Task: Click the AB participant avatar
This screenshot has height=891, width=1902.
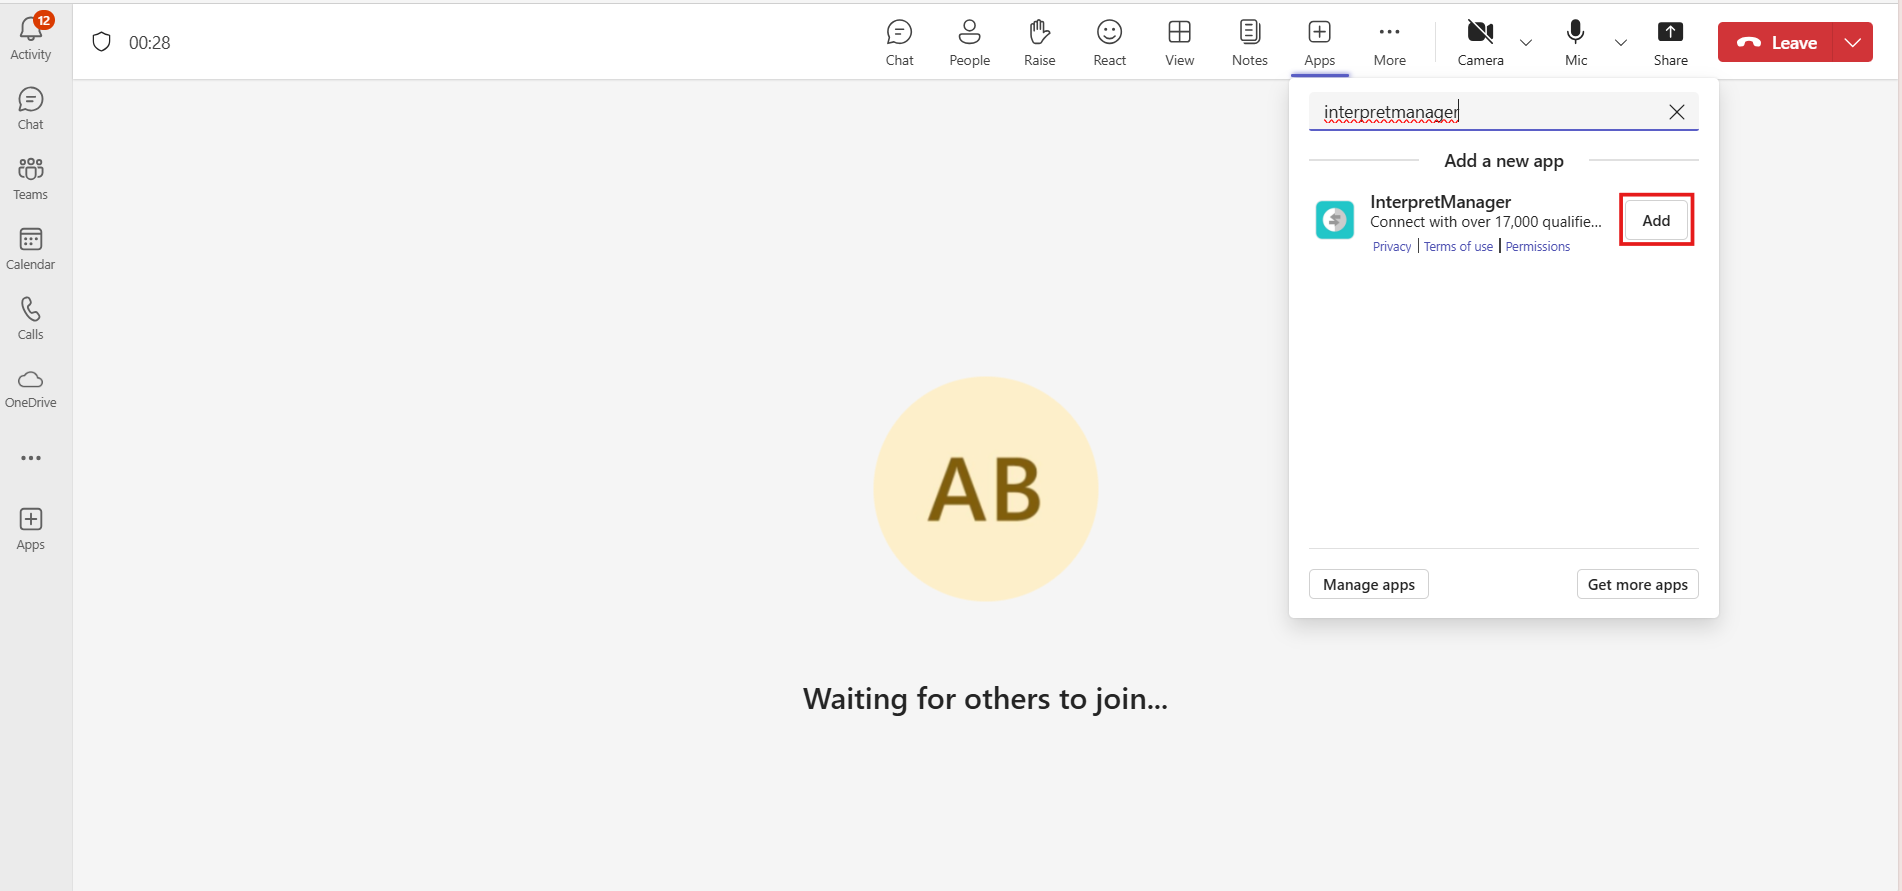Action: click(986, 489)
